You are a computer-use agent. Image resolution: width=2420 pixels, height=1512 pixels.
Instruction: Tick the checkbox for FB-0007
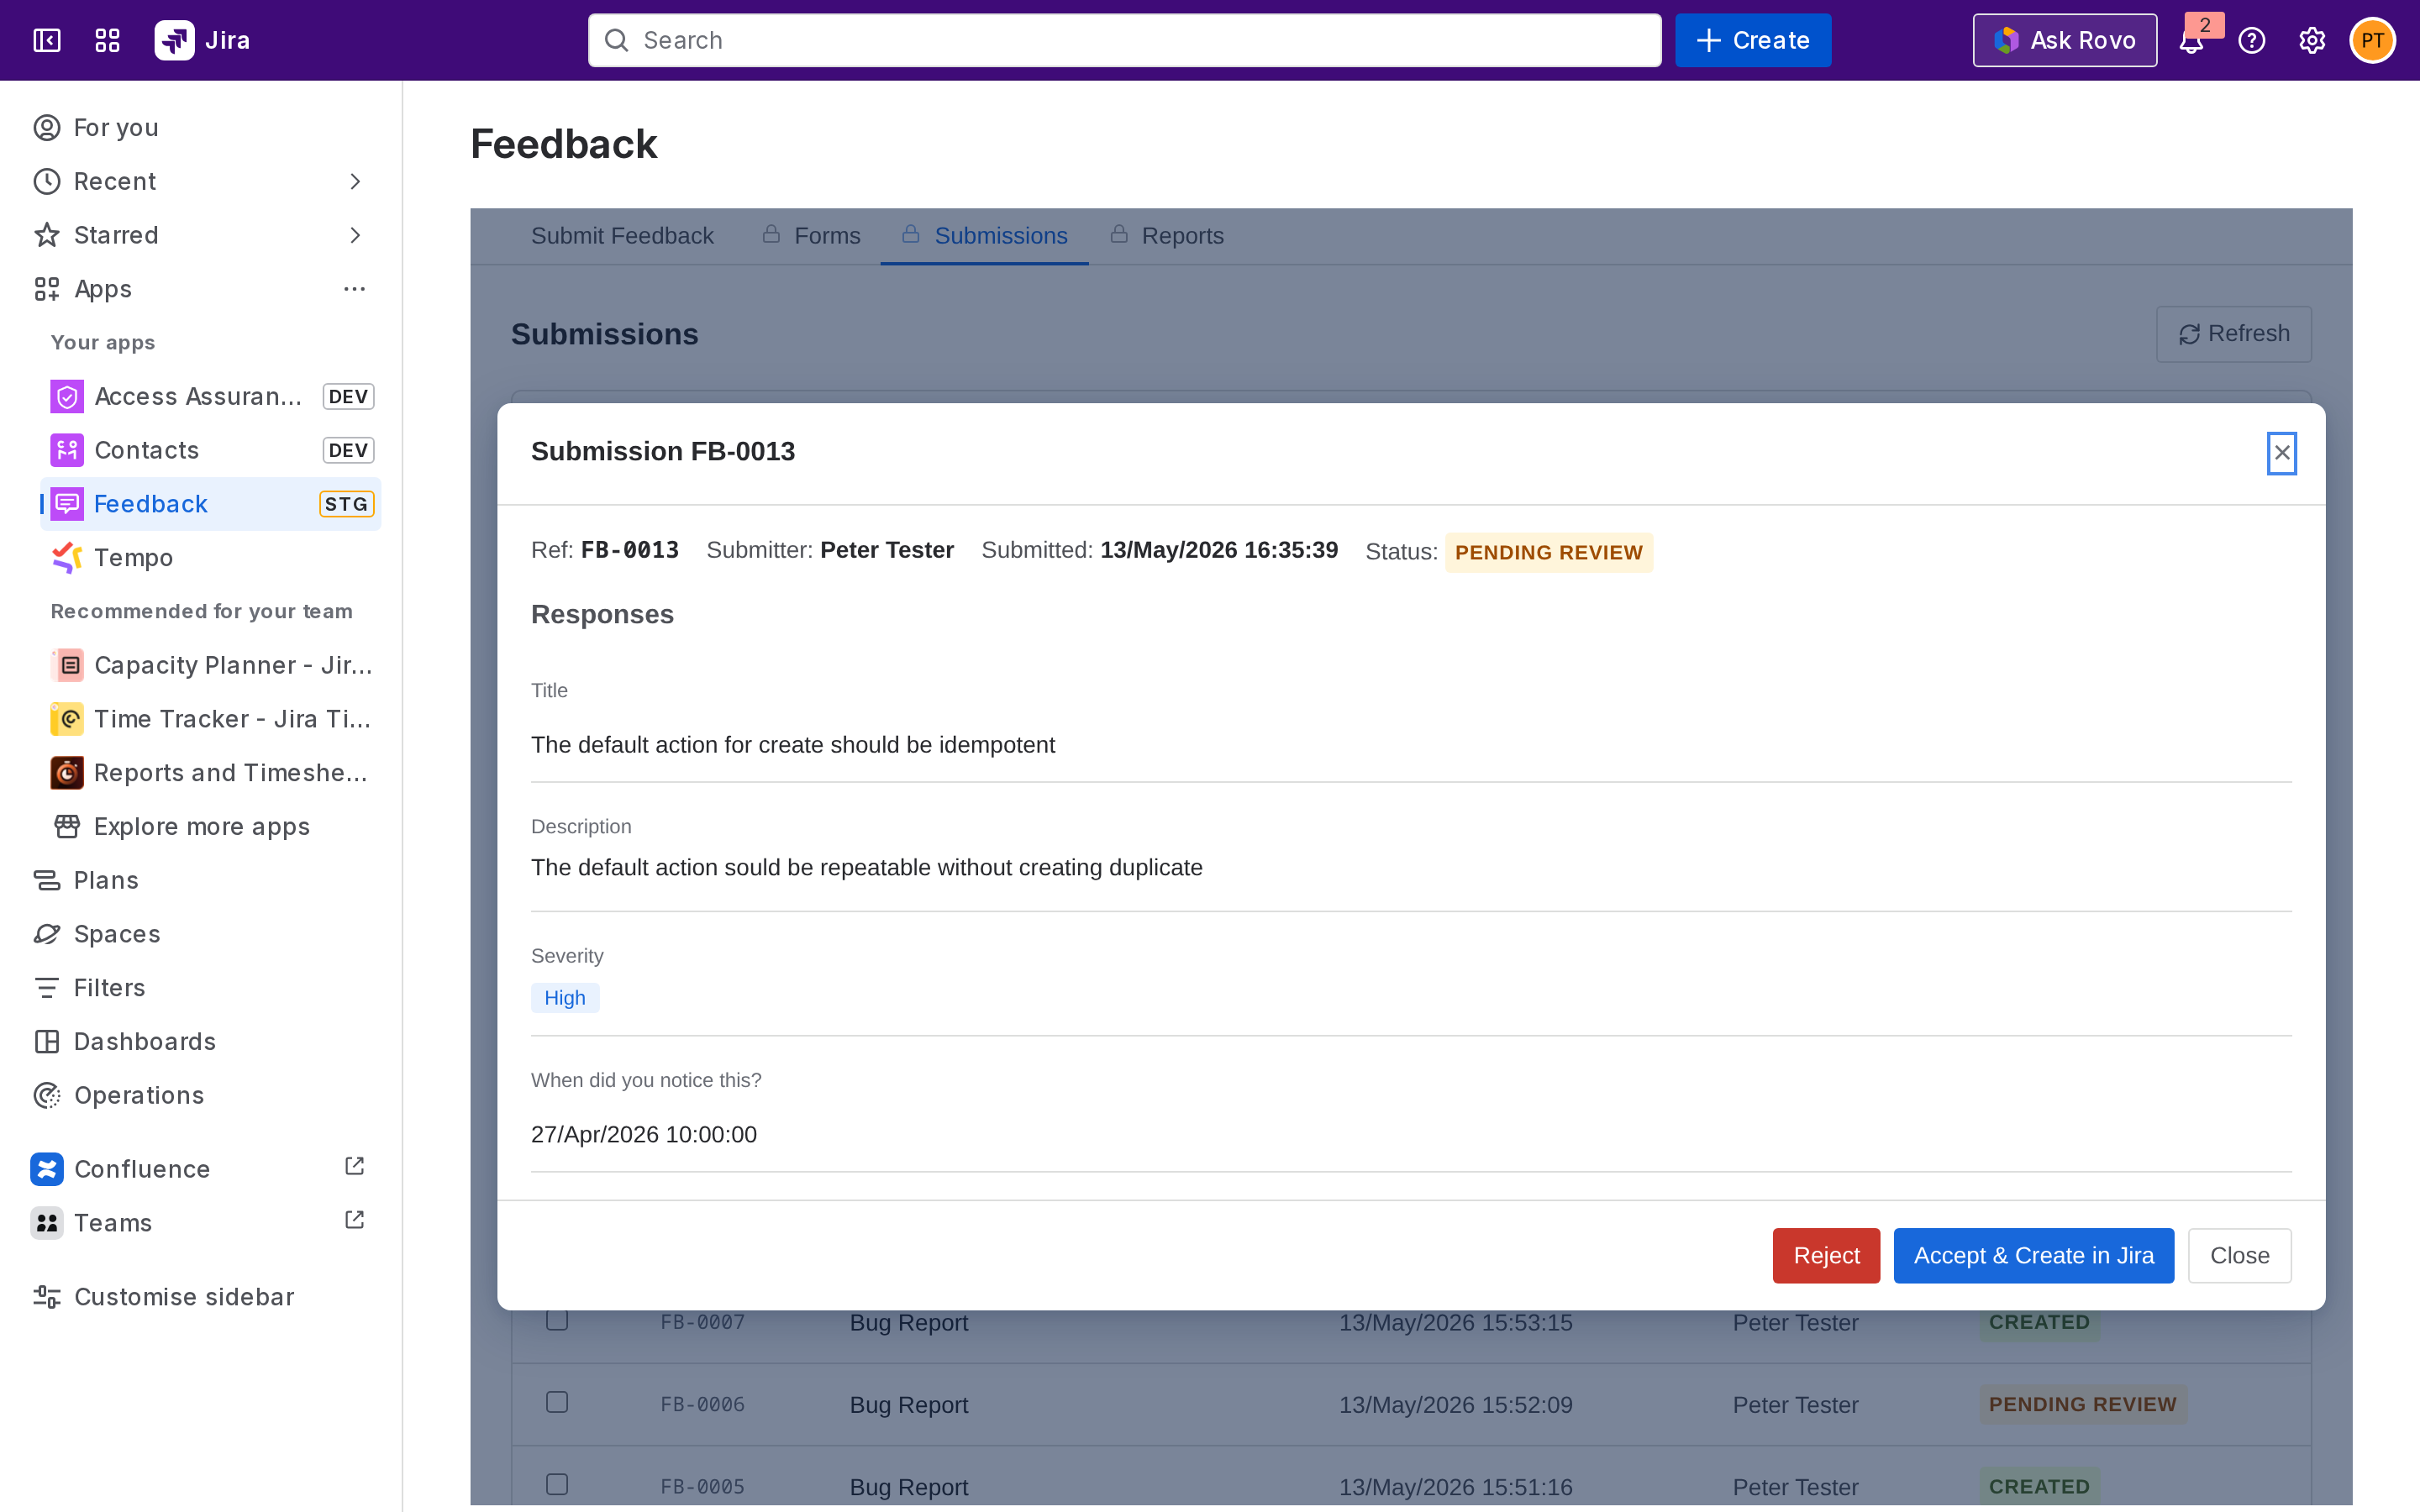click(x=557, y=1320)
